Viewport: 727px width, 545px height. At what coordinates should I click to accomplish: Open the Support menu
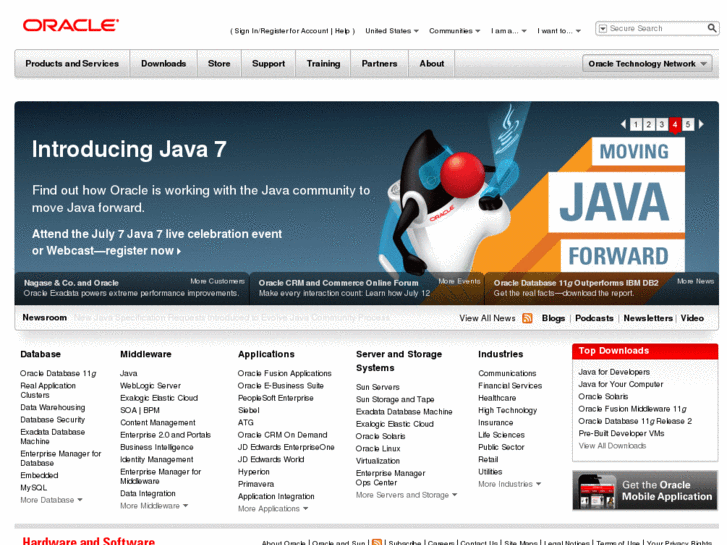[268, 64]
